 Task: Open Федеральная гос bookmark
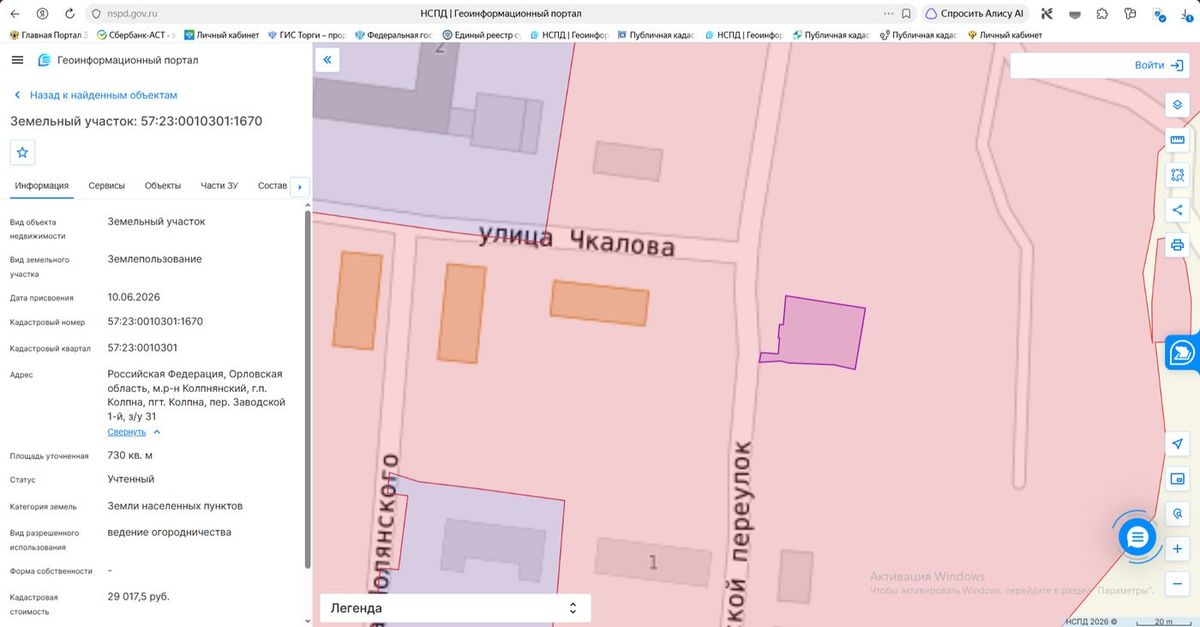[x=393, y=35]
